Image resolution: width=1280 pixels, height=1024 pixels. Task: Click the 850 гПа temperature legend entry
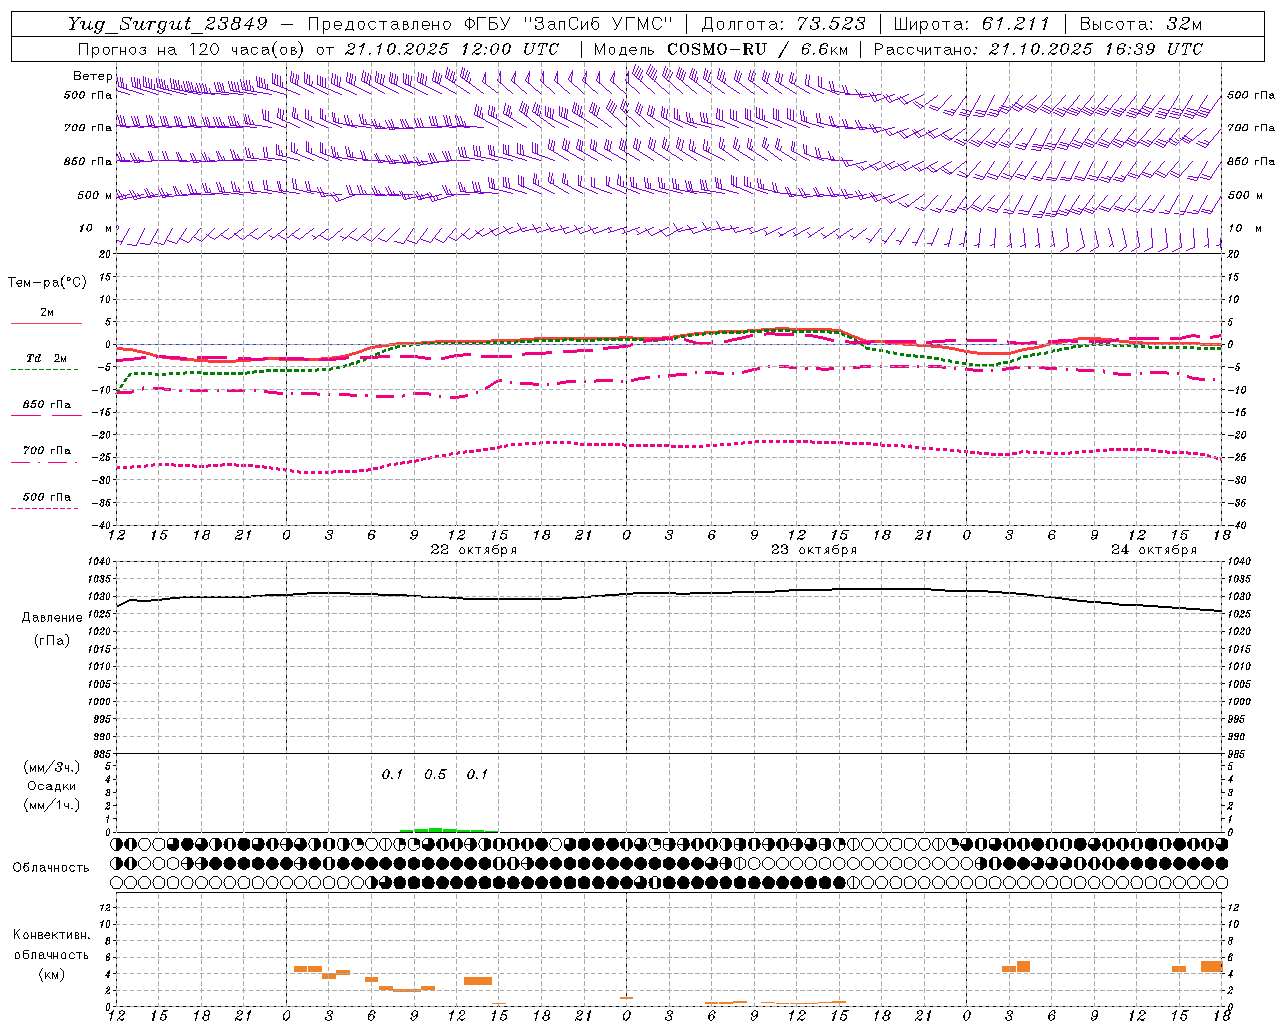coord(47,405)
